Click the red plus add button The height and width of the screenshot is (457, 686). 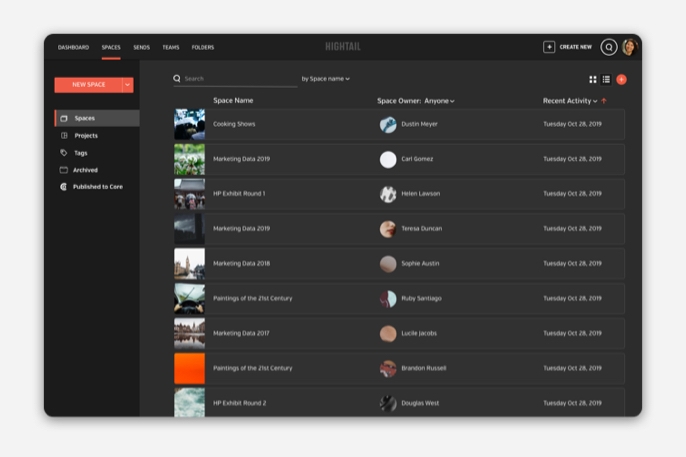click(621, 79)
